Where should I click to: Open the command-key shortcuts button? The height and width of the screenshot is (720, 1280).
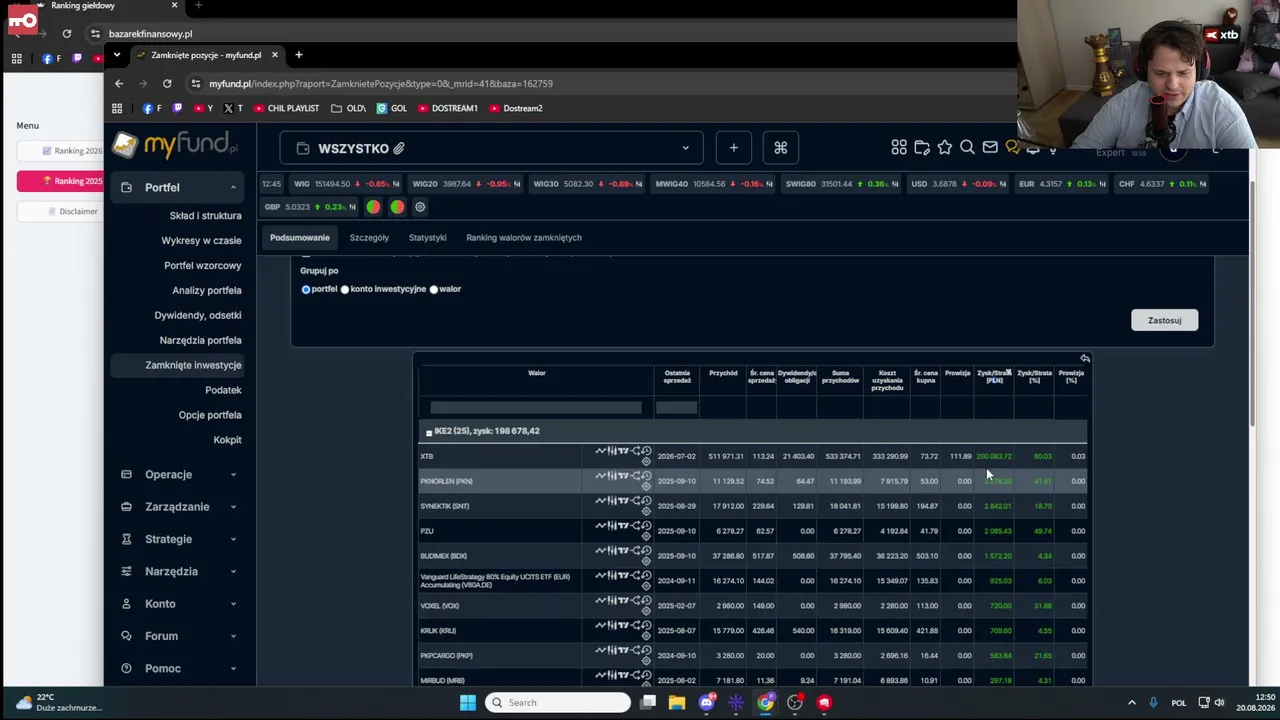tap(781, 148)
